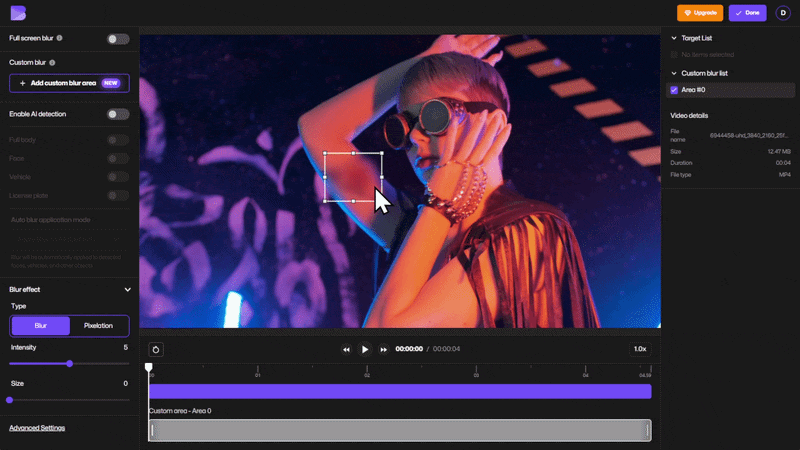
Task: Click the Size slider handle
Action: 9,400
